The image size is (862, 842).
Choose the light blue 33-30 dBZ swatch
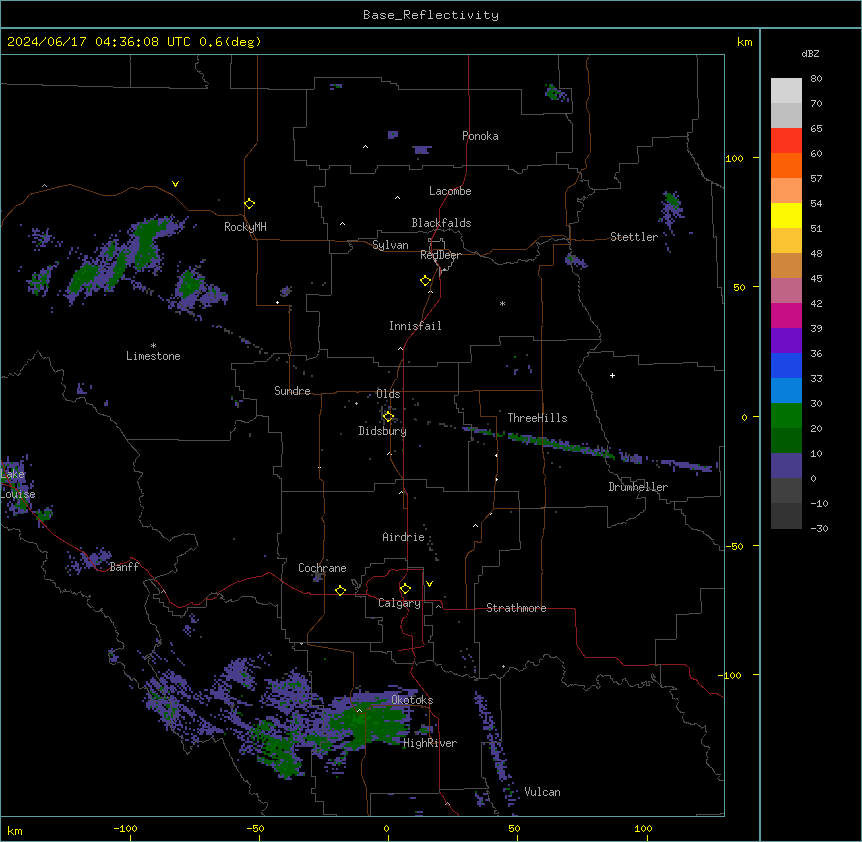(x=786, y=391)
